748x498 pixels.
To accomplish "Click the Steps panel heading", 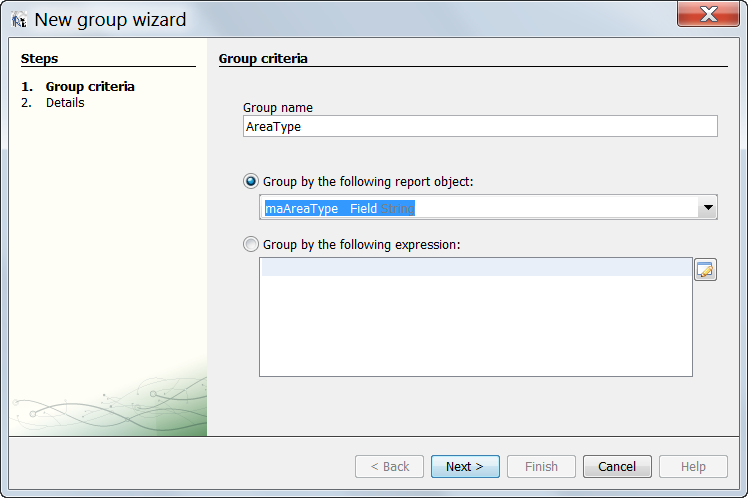I will (x=40, y=59).
